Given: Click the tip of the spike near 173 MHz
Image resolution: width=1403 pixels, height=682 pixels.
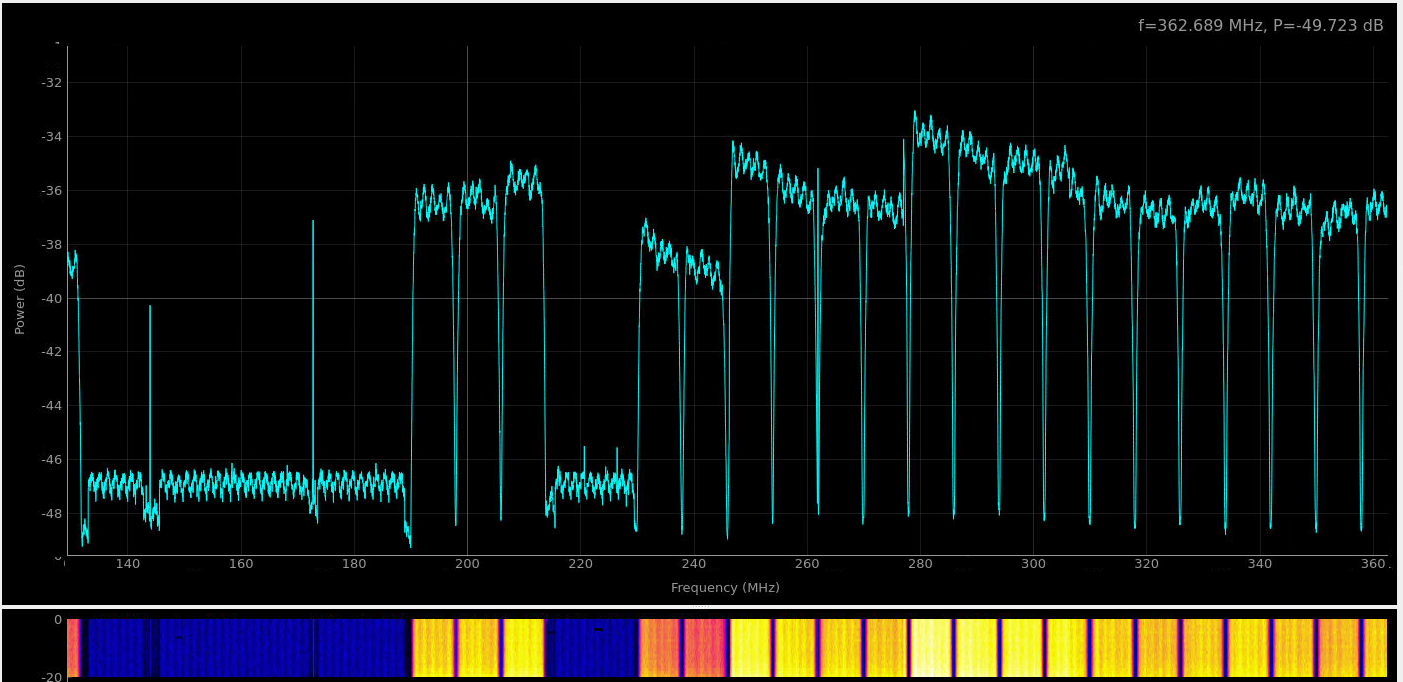Looking at the screenshot, I should [x=313, y=221].
